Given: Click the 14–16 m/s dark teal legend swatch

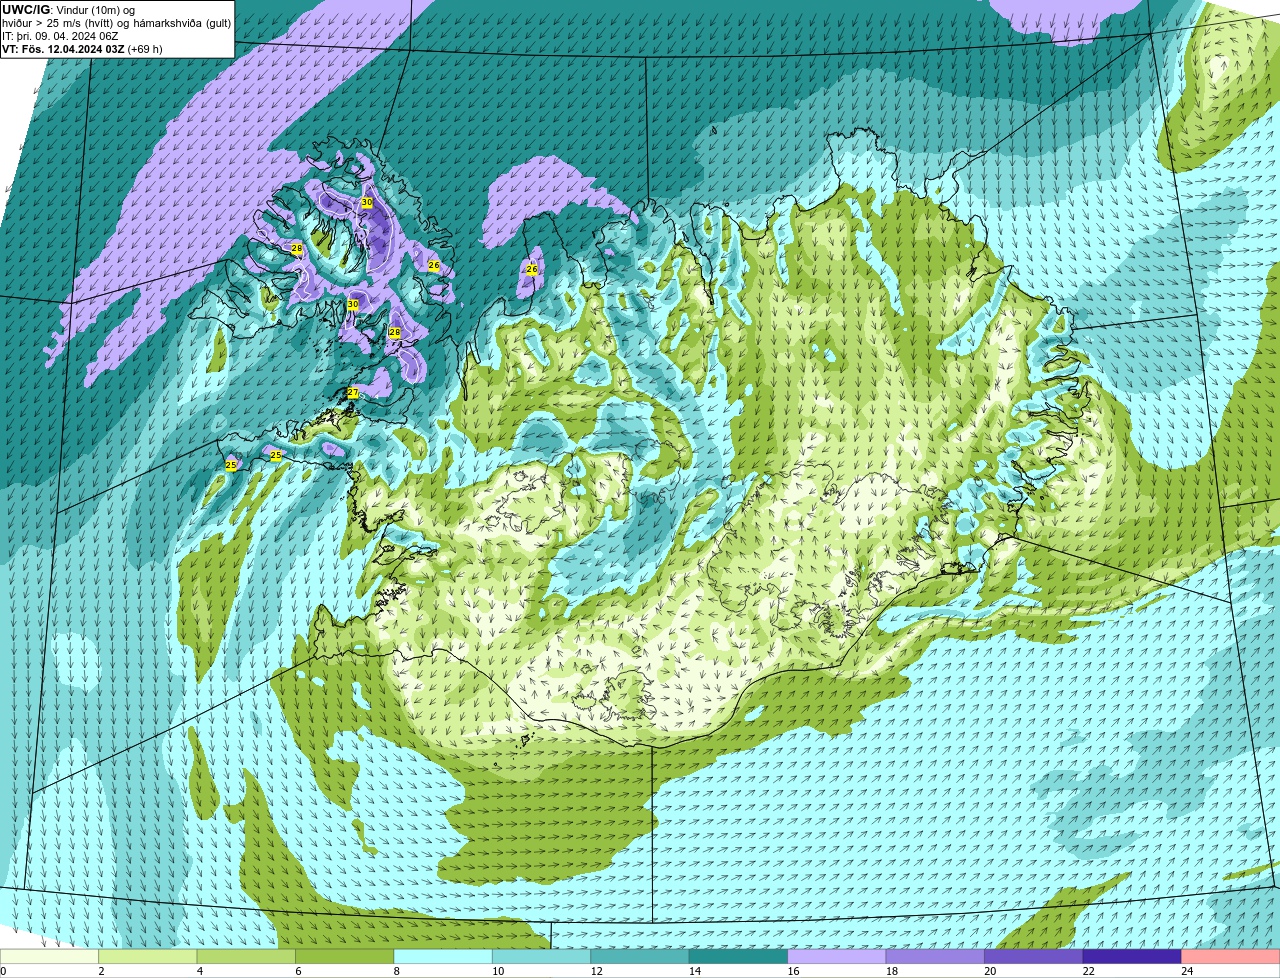Looking at the screenshot, I should pyautogui.click(x=739, y=956).
